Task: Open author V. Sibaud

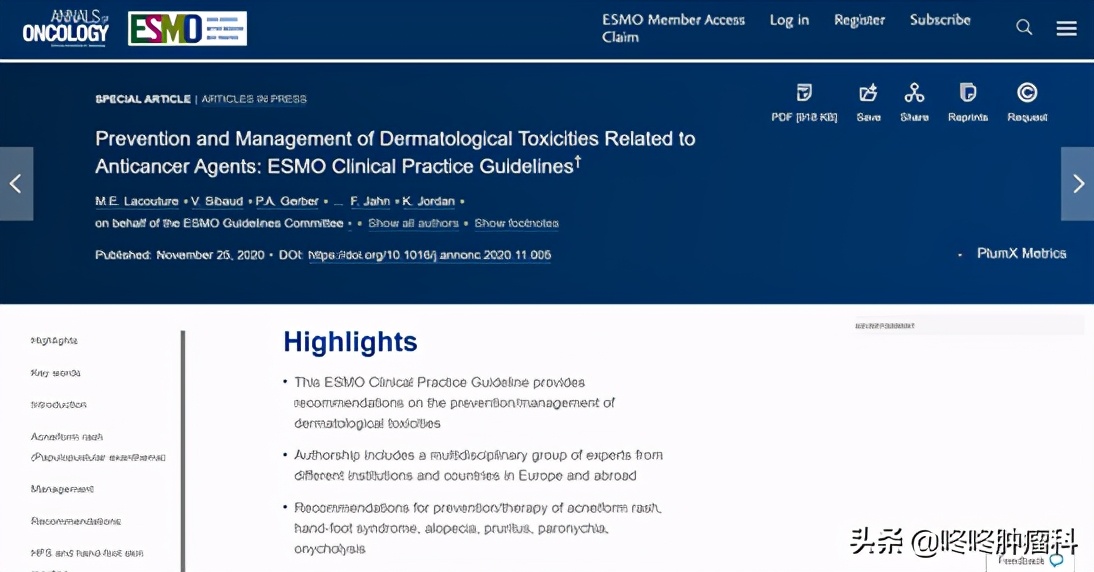Action: click(x=217, y=202)
